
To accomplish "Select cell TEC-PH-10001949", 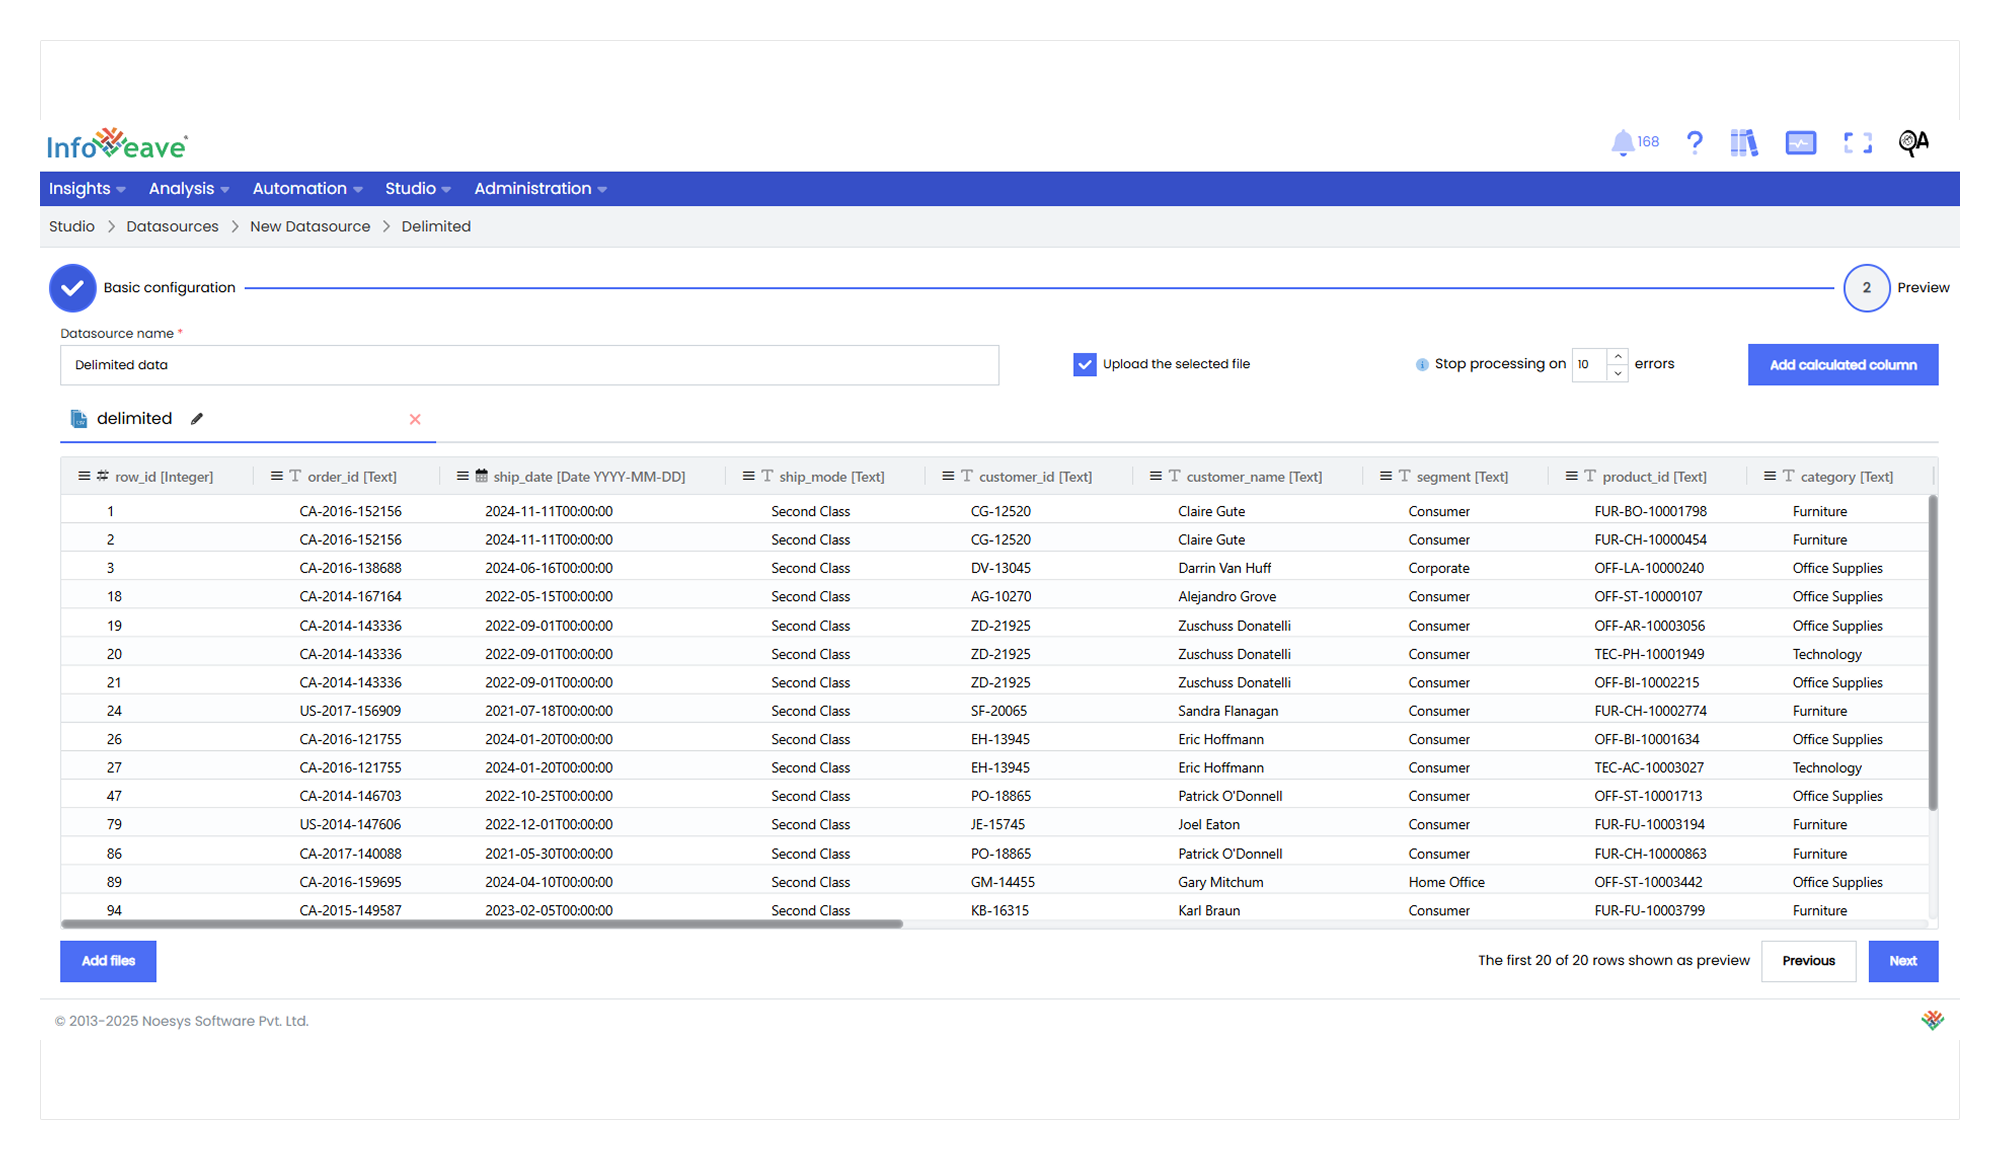I will (1649, 654).
